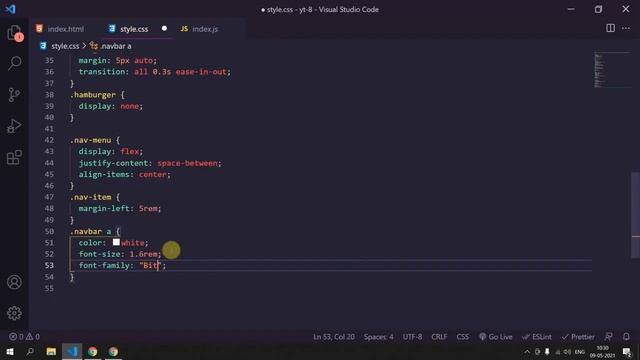Click line number 42 in gutter

[49, 140]
